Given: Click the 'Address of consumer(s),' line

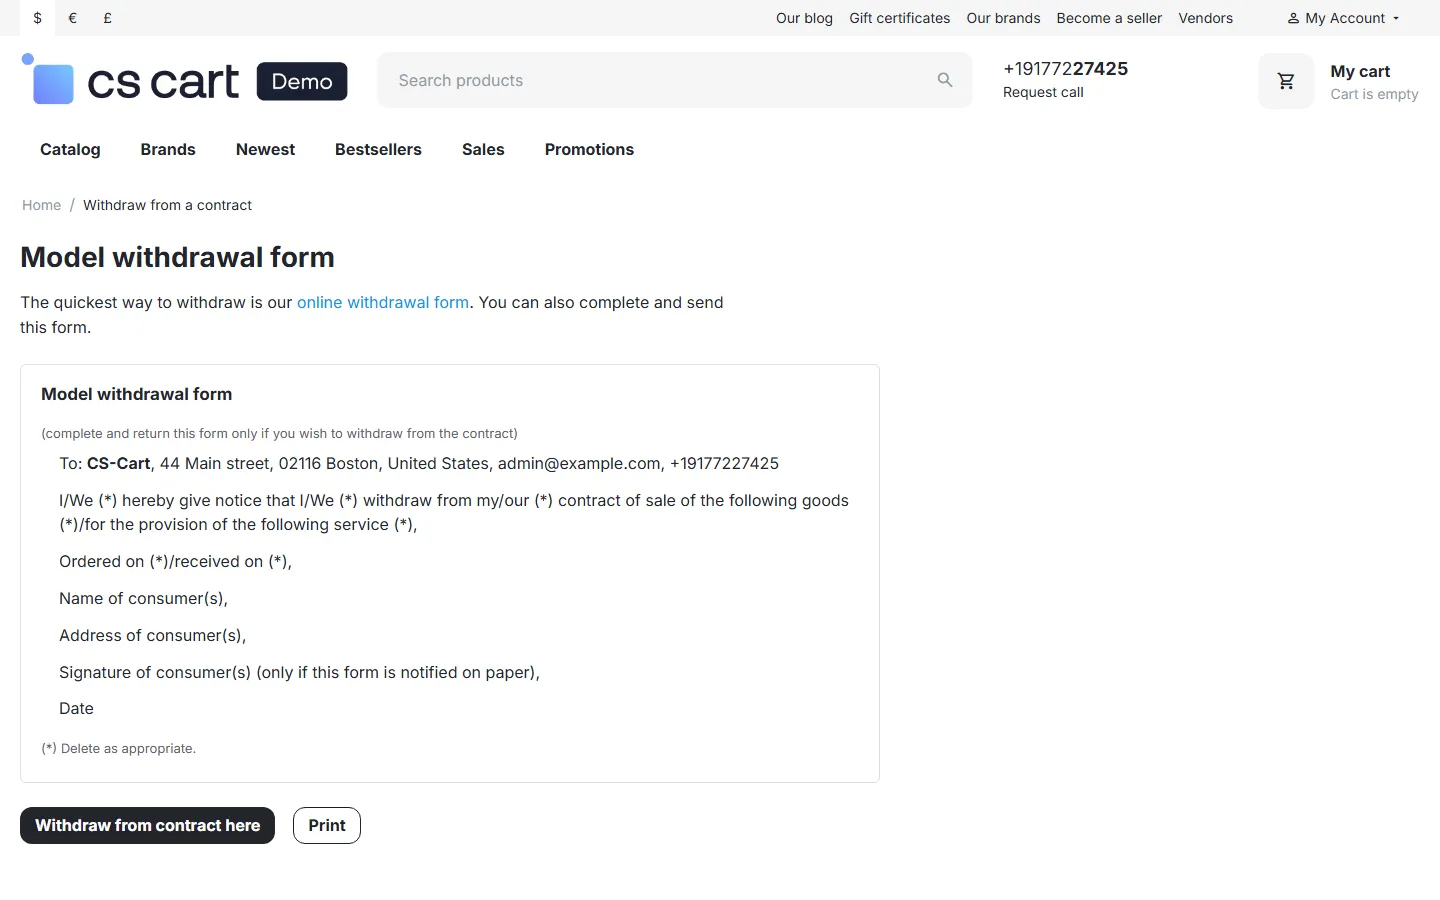Looking at the screenshot, I should pyautogui.click(x=152, y=635).
